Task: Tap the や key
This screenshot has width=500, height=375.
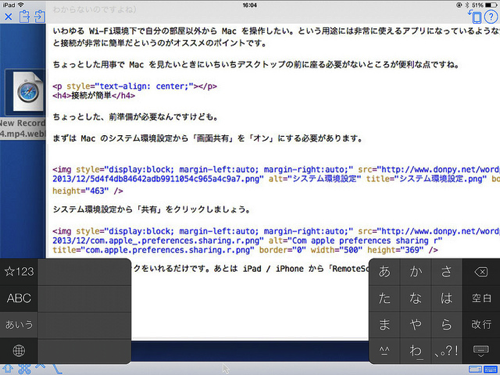Action: 416,324
